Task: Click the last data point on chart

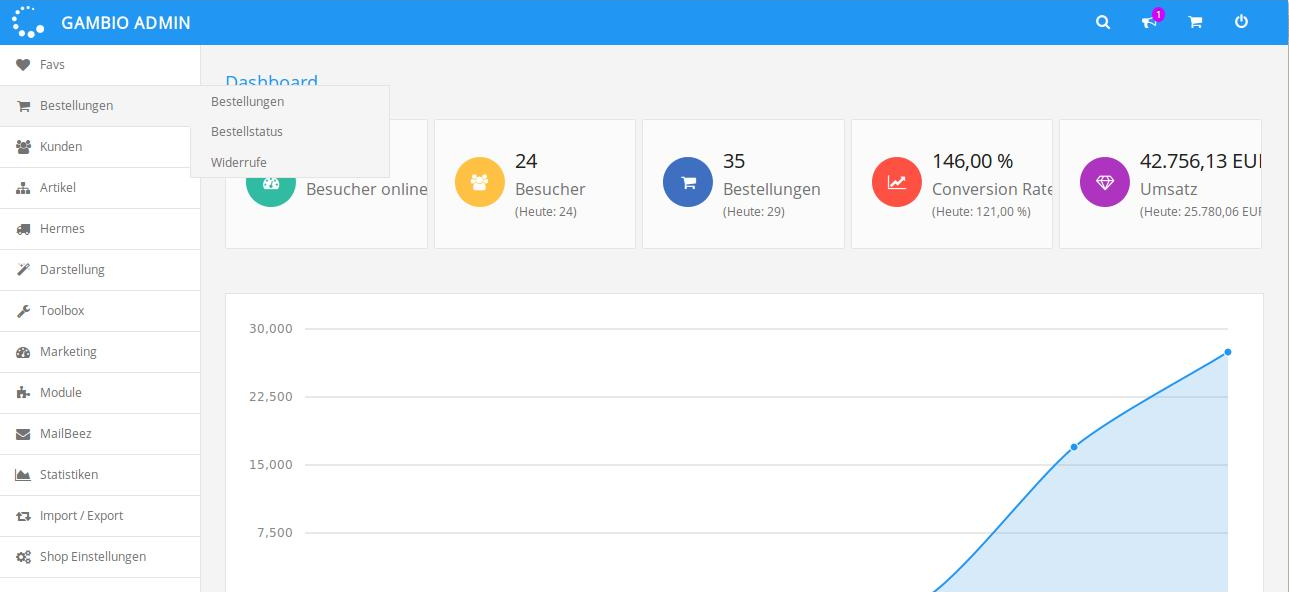Action: tap(1227, 352)
